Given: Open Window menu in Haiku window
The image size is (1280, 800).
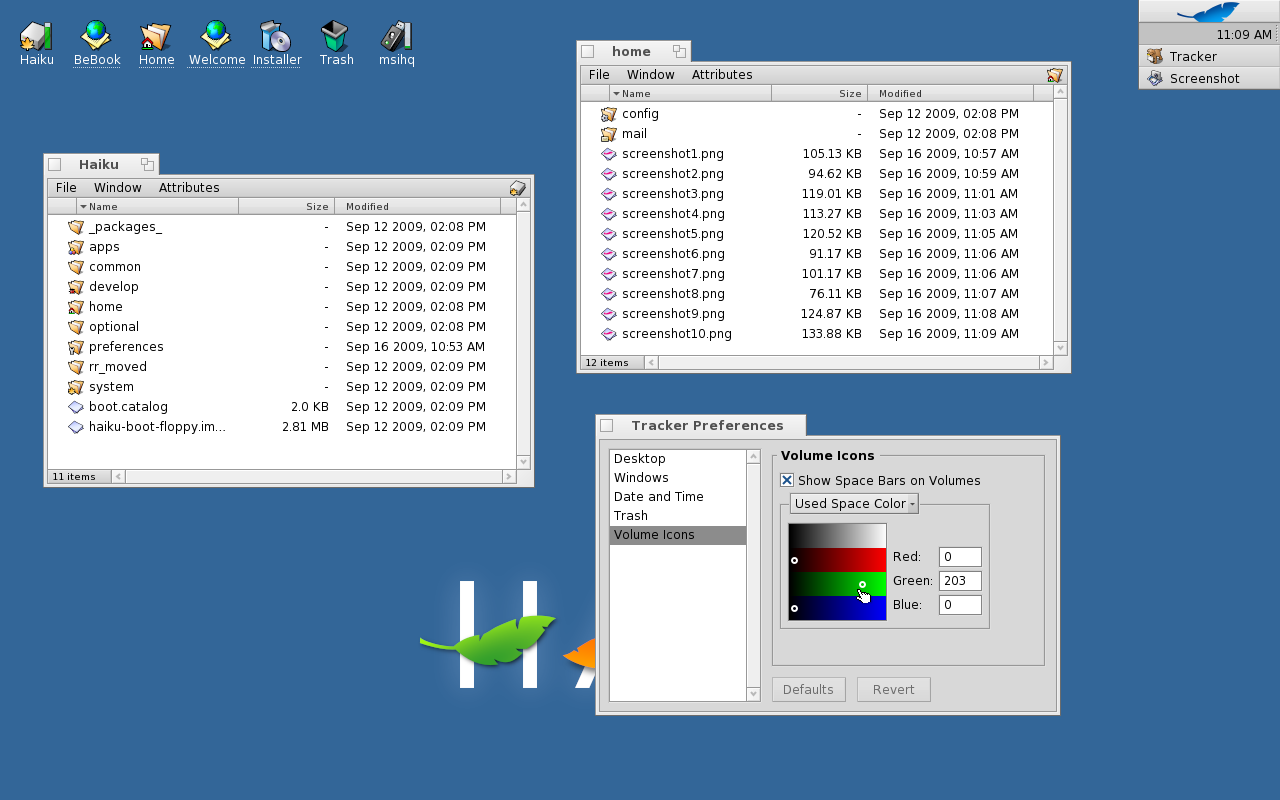Looking at the screenshot, I should point(118,188).
